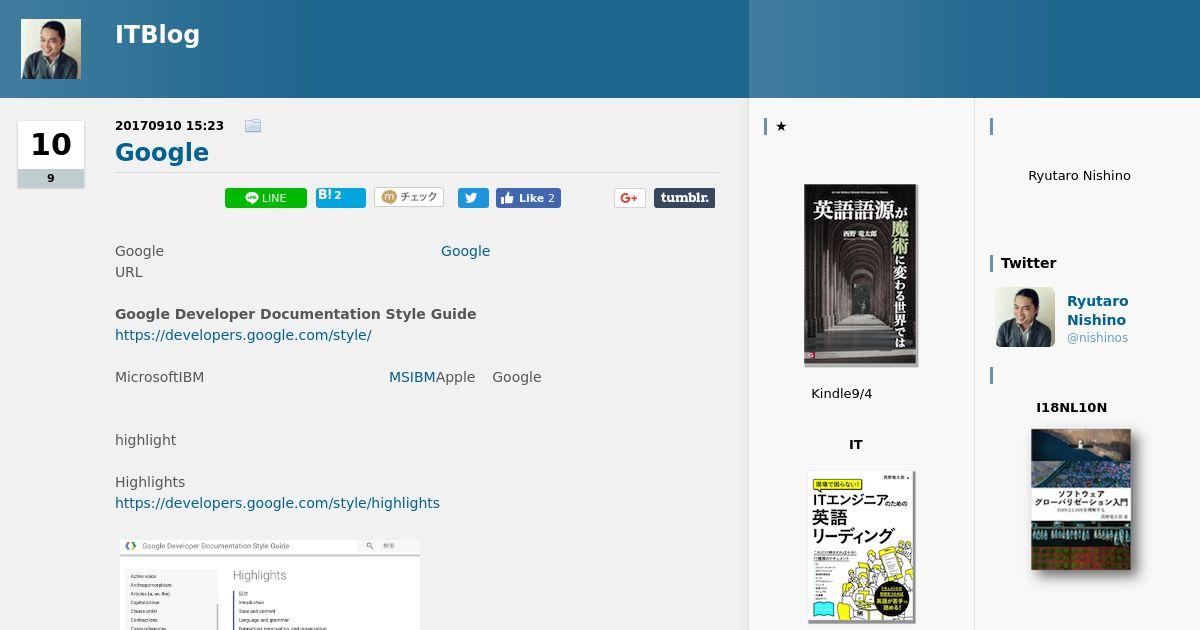Click the 20170910 15:23 timestamp

click(169, 126)
